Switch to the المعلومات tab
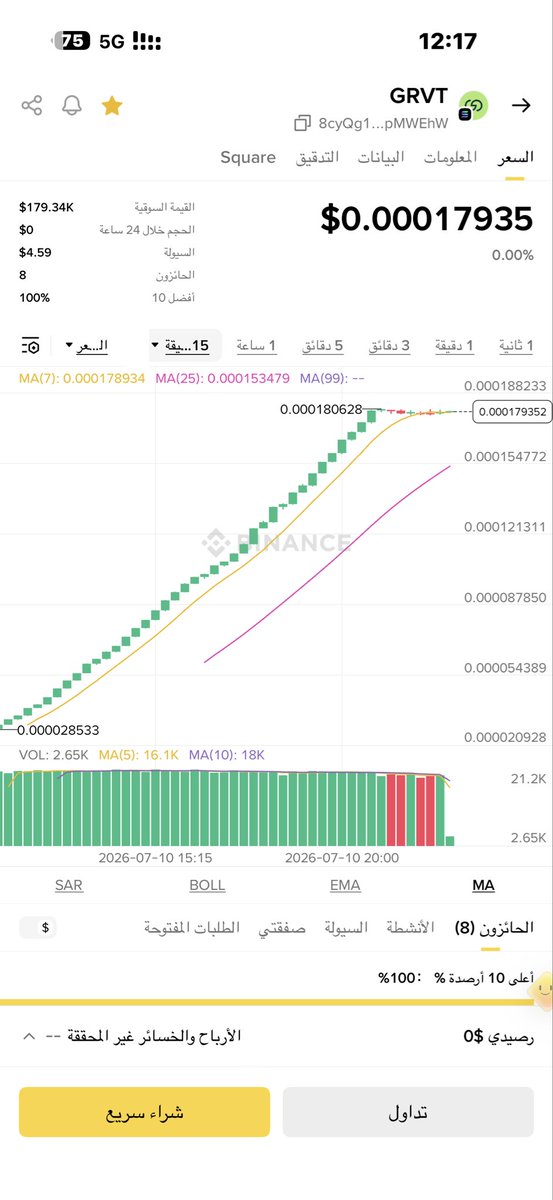This screenshot has height=1200, width=553. tap(450, 157)
